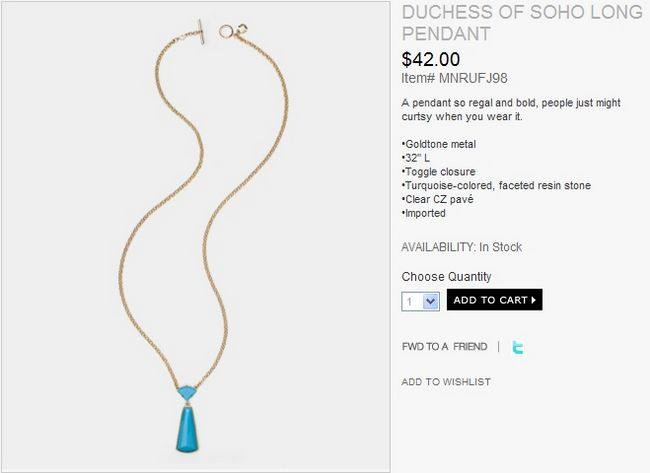The width and height of the screenshot is (650, 473).
Task: Click the Duchess of Soho Long Pendant title
Action: [522, 23]
